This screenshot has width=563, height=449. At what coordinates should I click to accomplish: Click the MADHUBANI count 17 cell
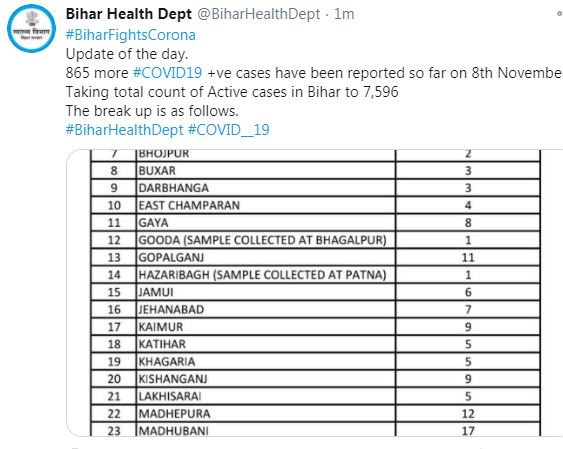coord(468,430)
